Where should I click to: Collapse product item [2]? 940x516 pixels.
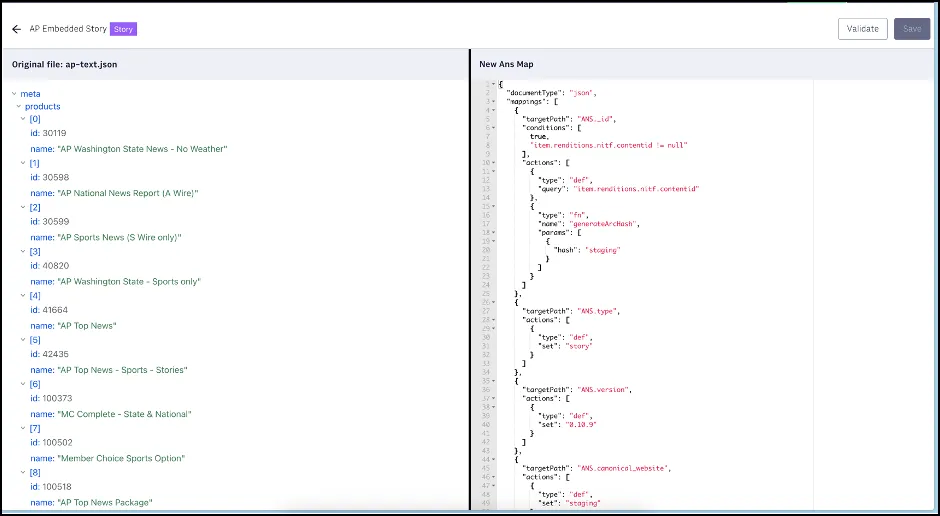tap(23, 207)
